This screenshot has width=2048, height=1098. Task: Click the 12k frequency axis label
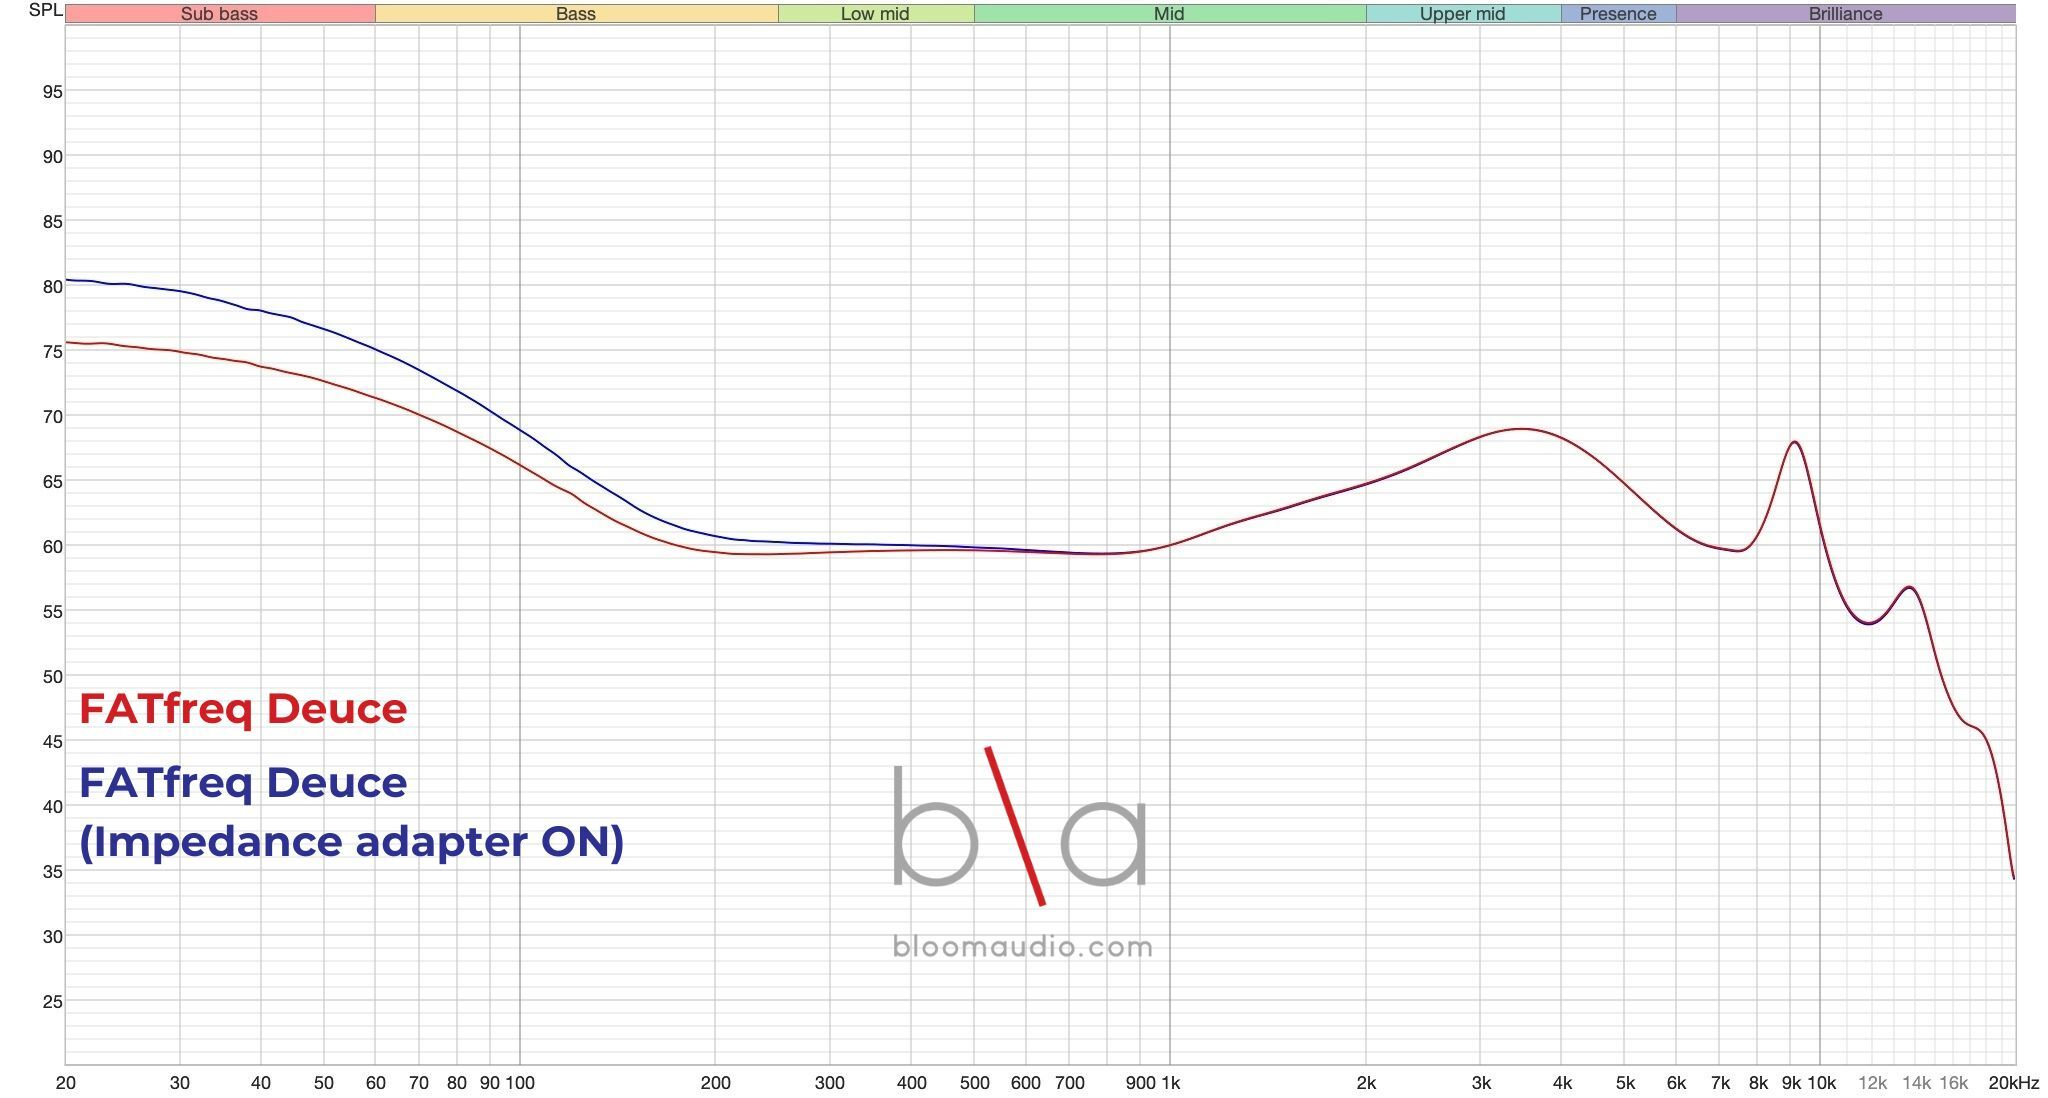click(1872, 1083)
